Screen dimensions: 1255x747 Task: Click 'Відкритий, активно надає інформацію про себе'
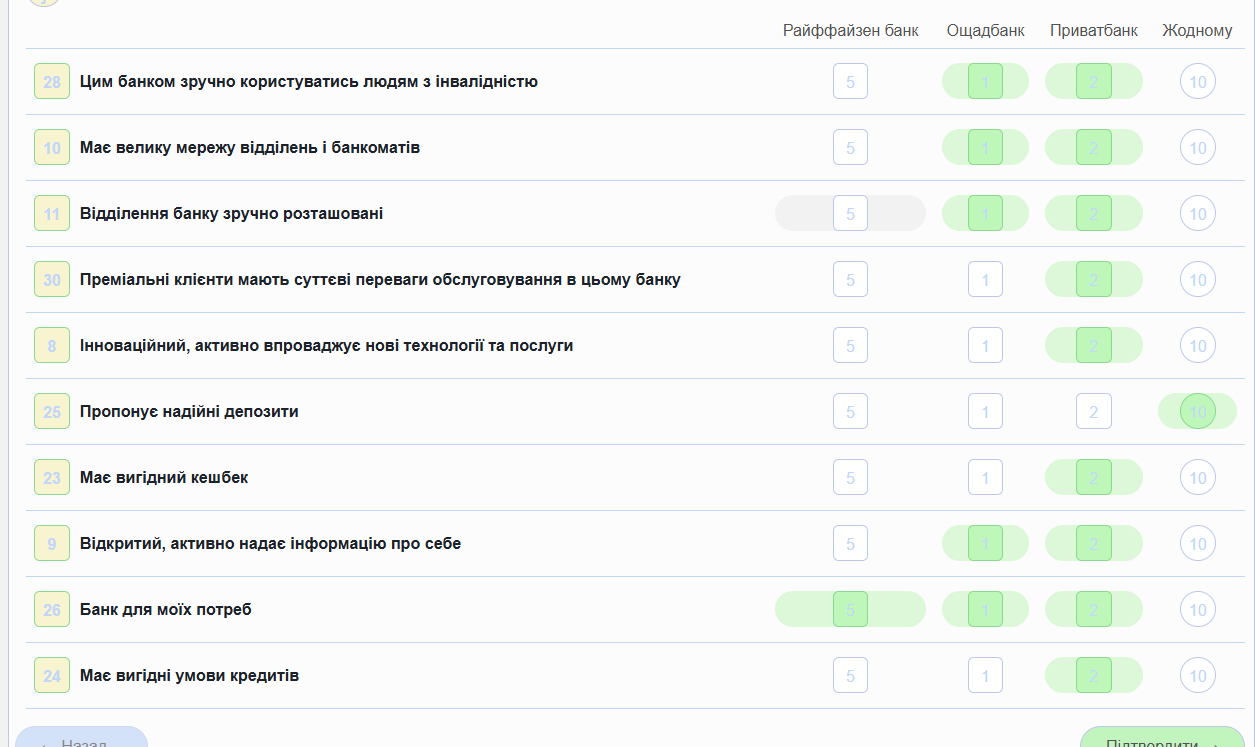tap(270, 543)
